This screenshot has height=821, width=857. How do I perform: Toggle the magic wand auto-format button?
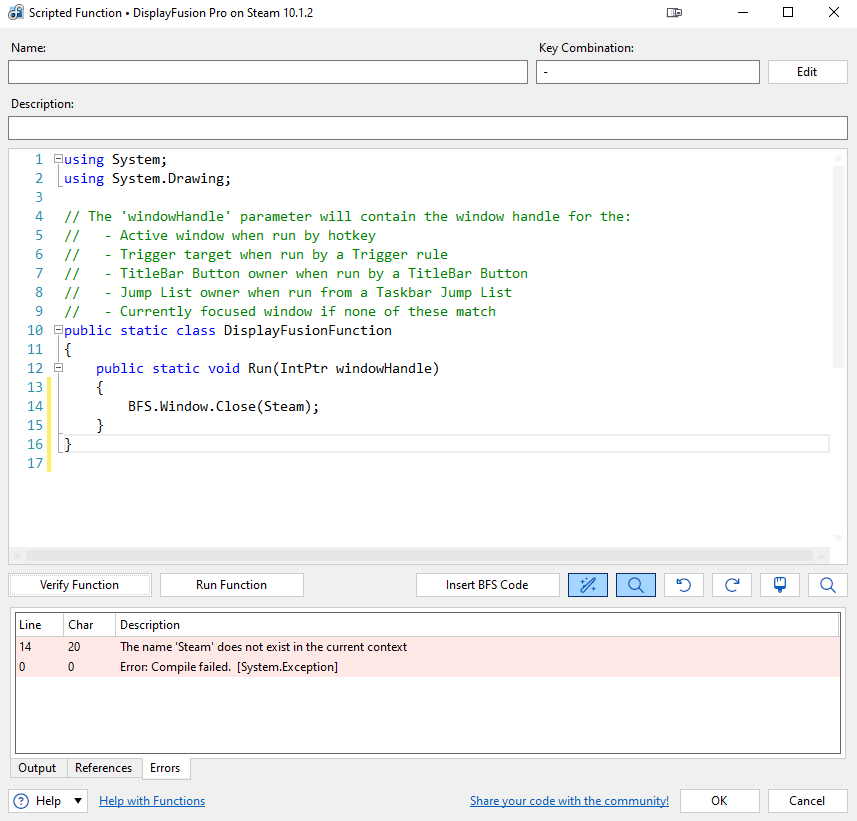point(587,585)
